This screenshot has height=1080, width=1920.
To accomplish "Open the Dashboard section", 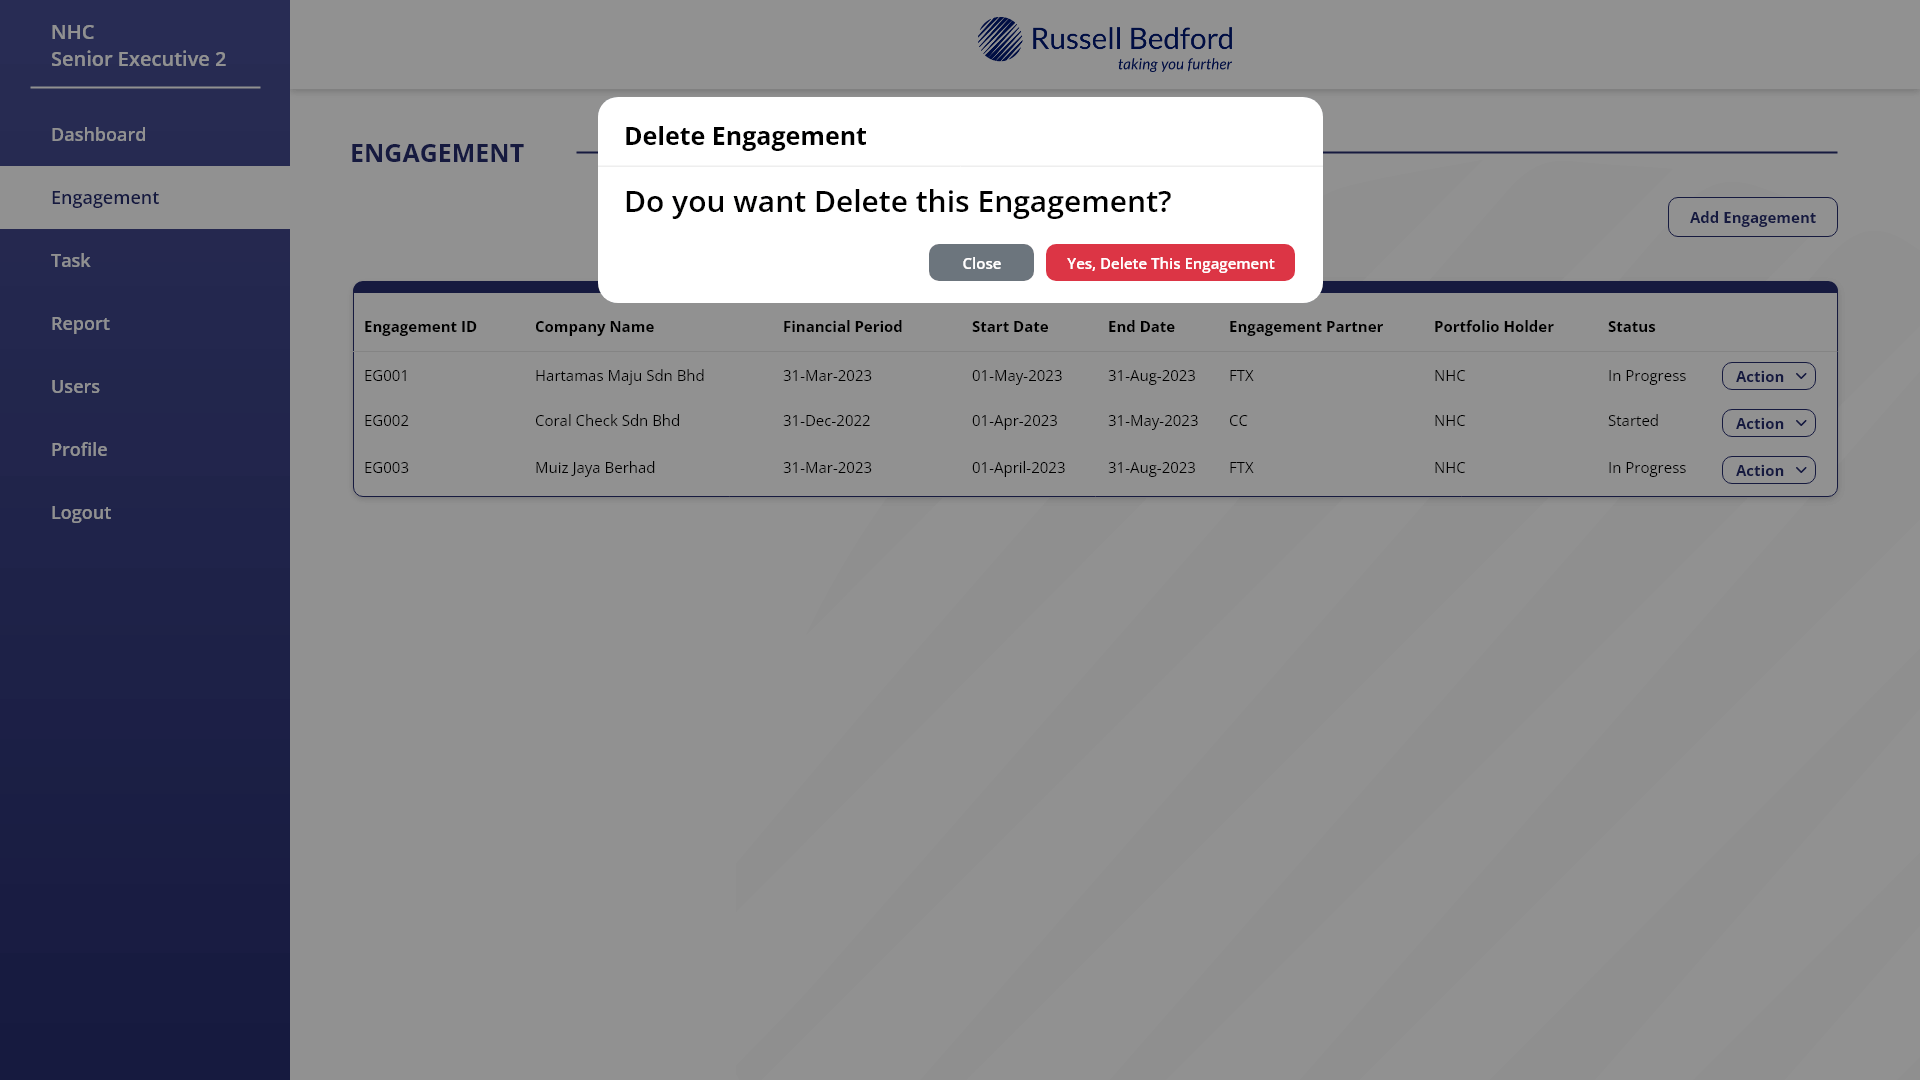I will click(98, 134).
